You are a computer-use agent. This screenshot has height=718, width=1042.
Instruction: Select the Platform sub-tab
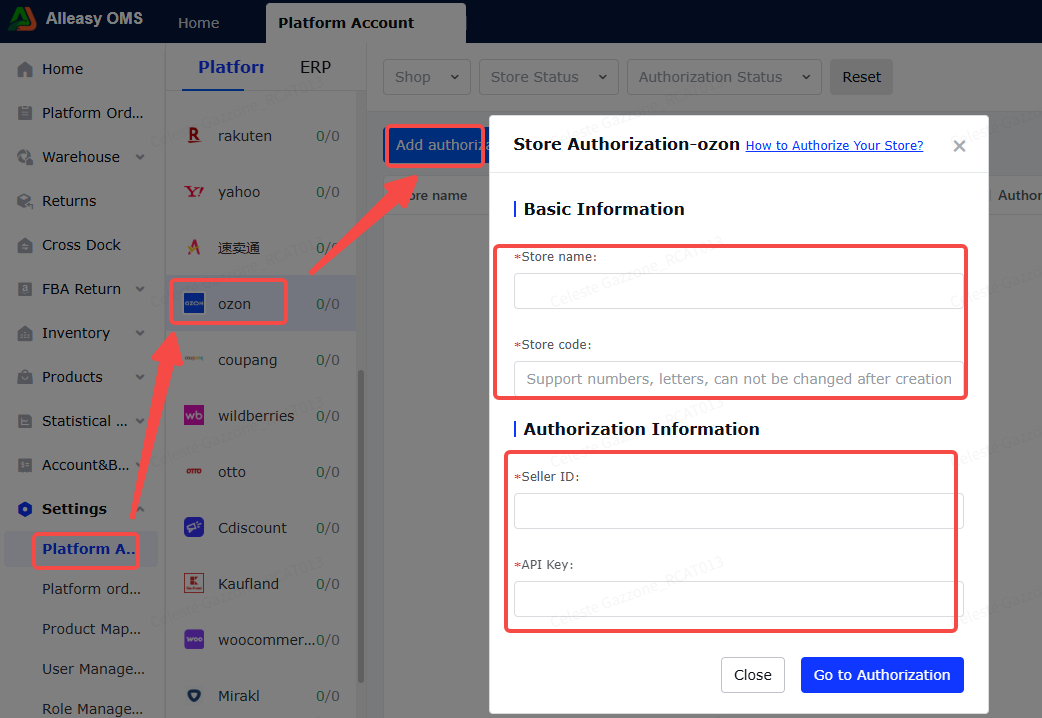(x=231, y=67)
